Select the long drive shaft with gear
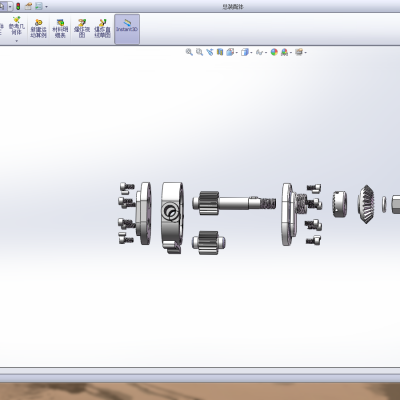 (x=234, y=203)
